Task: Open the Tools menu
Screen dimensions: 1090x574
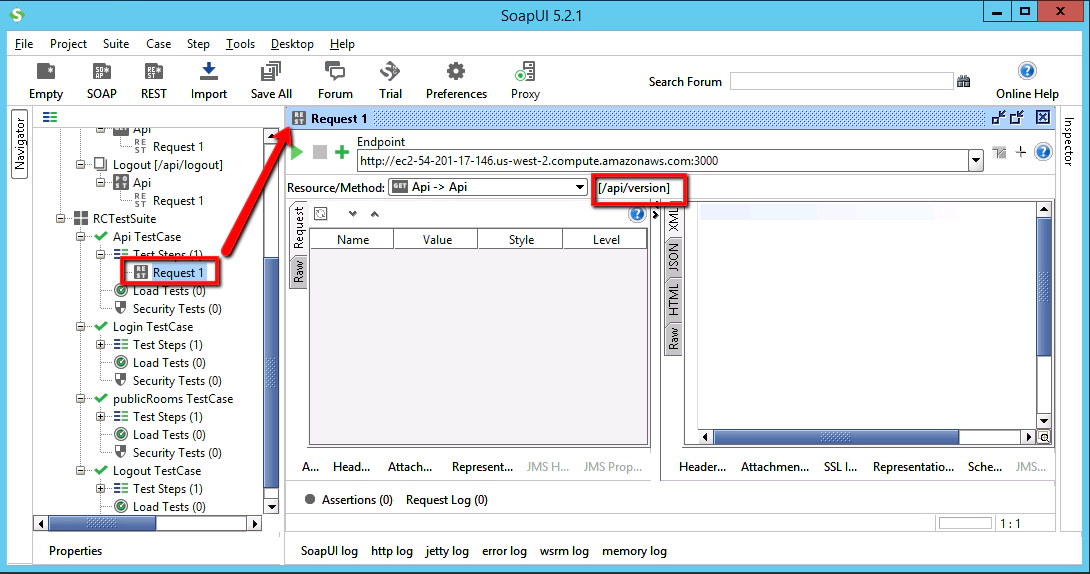Action: point(240,44)
